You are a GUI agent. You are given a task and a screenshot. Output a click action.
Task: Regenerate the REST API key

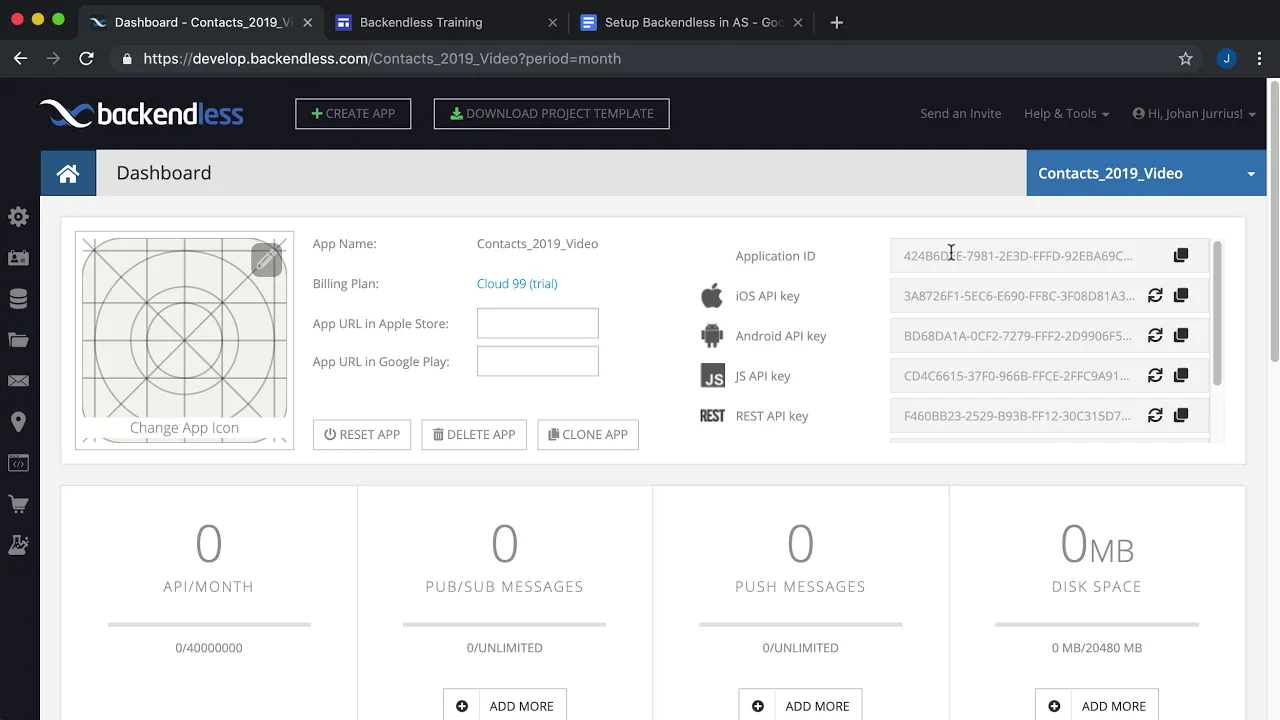pyautogui.click(x=1155, y=416)
